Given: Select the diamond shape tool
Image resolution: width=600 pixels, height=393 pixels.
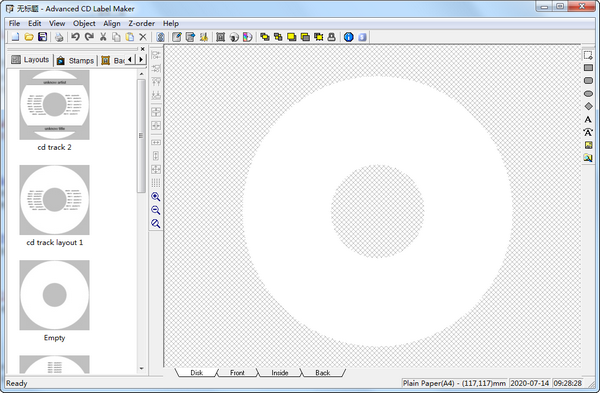Looking at the screenshot, I should tap(588, 106).
